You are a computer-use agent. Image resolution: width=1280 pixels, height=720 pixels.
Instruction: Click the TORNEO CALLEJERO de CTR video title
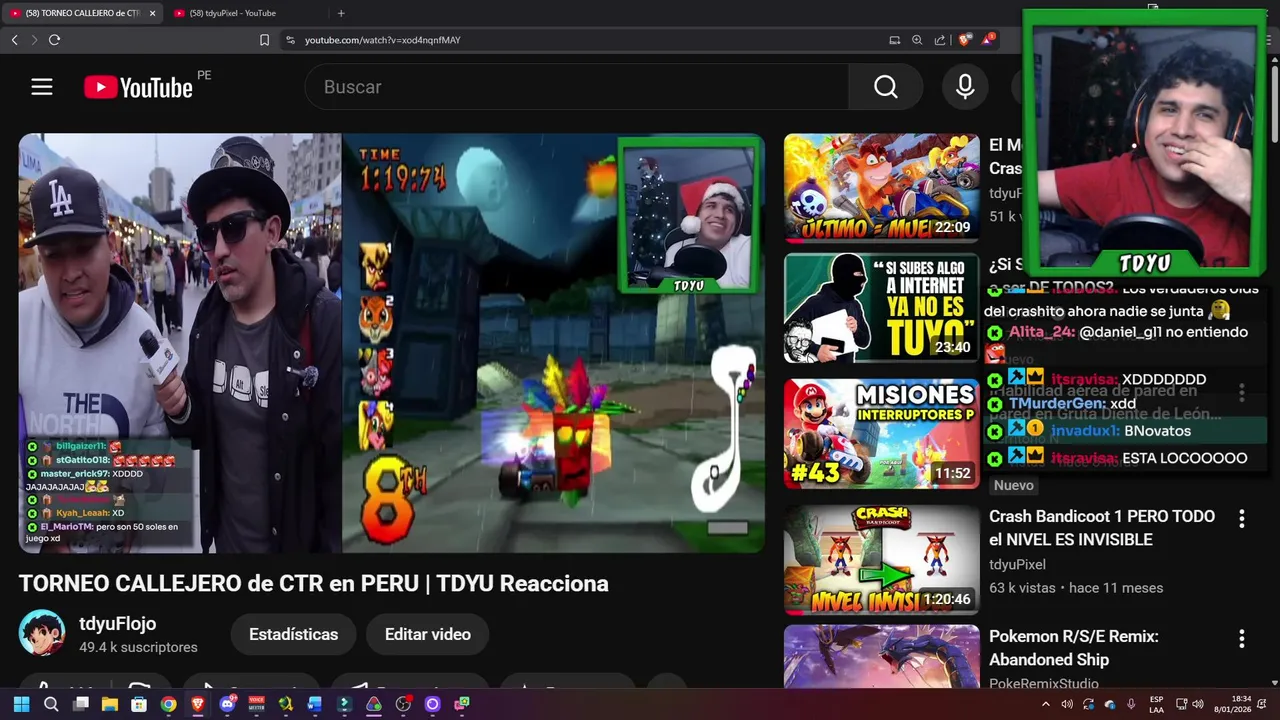click(x=313, y=584)
